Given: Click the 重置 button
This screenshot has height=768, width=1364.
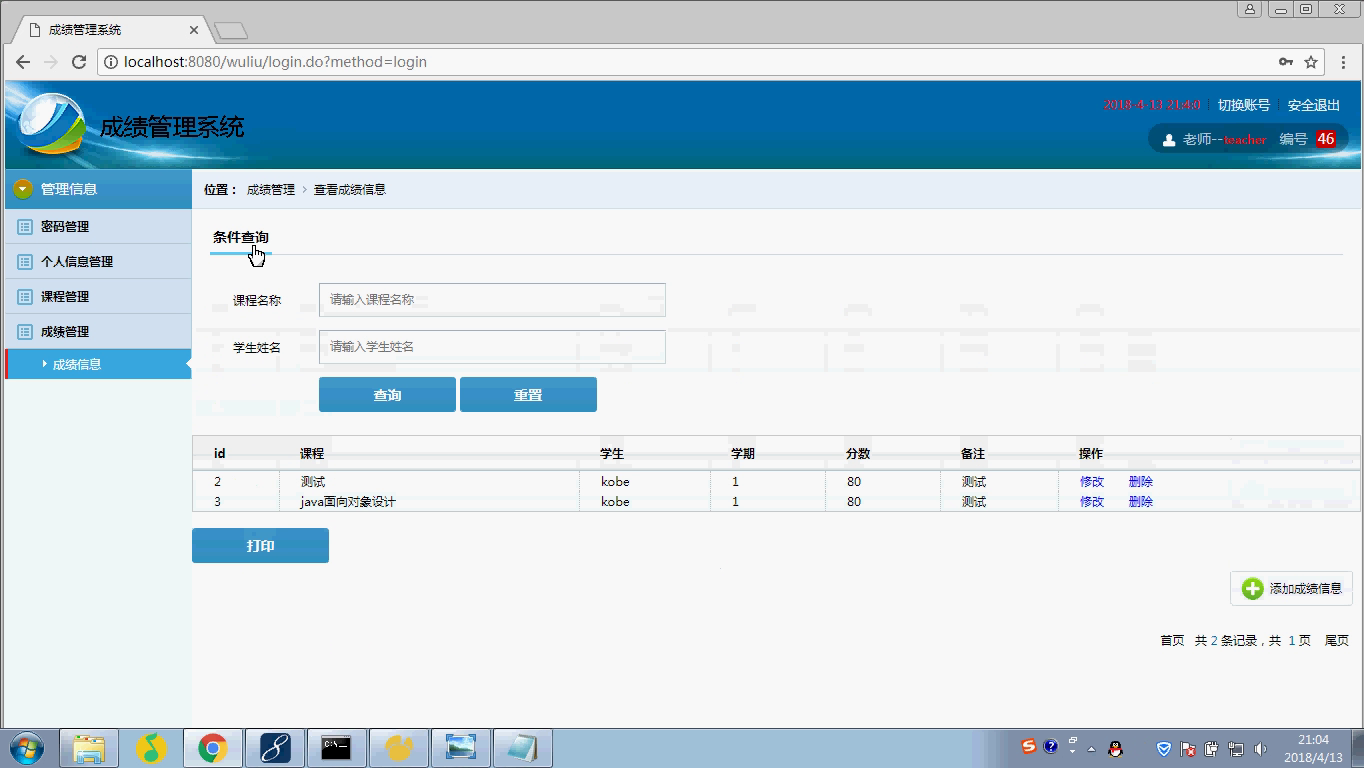Looking at the screenshot, I should pos(528,395).
